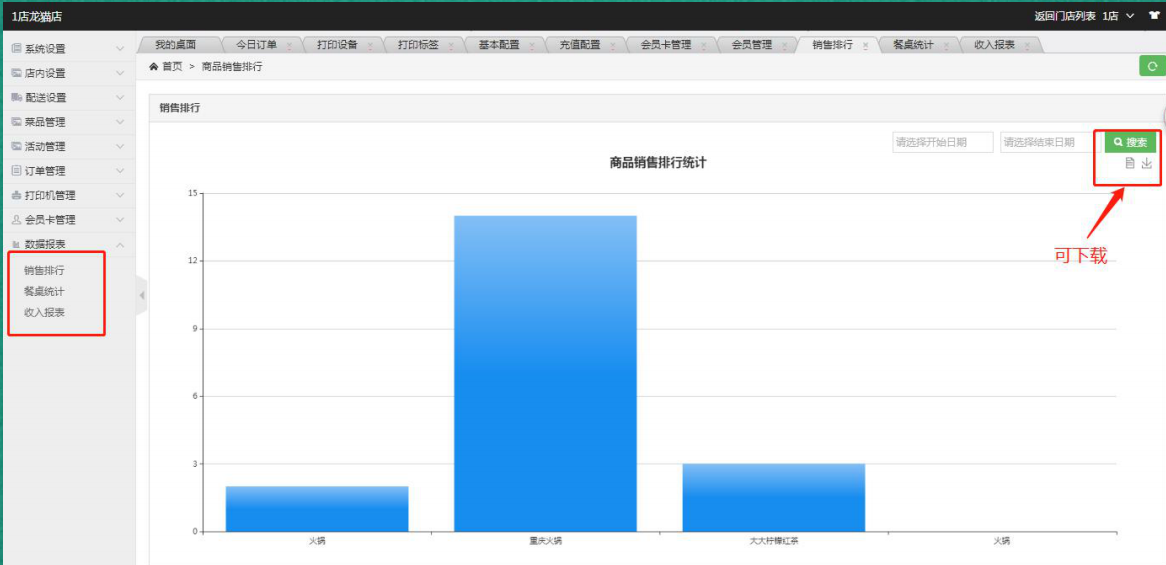Switch to the 会员卡管理 tab

pos(665,45)
